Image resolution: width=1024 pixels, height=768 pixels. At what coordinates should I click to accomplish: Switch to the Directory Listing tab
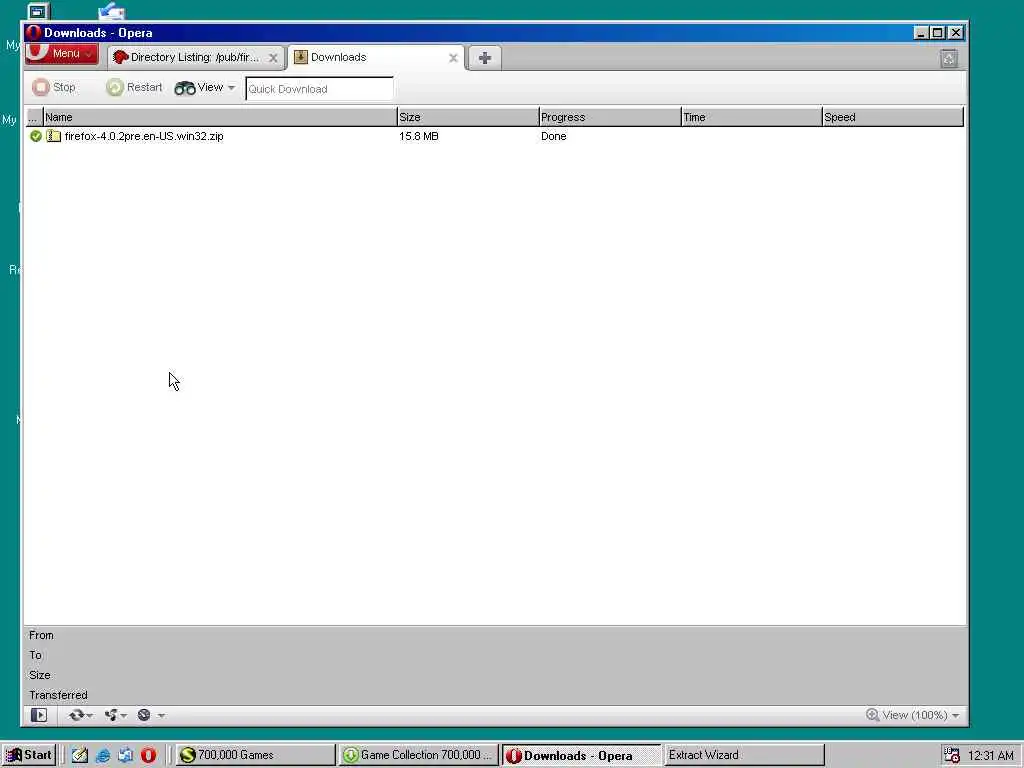(196, 57)
